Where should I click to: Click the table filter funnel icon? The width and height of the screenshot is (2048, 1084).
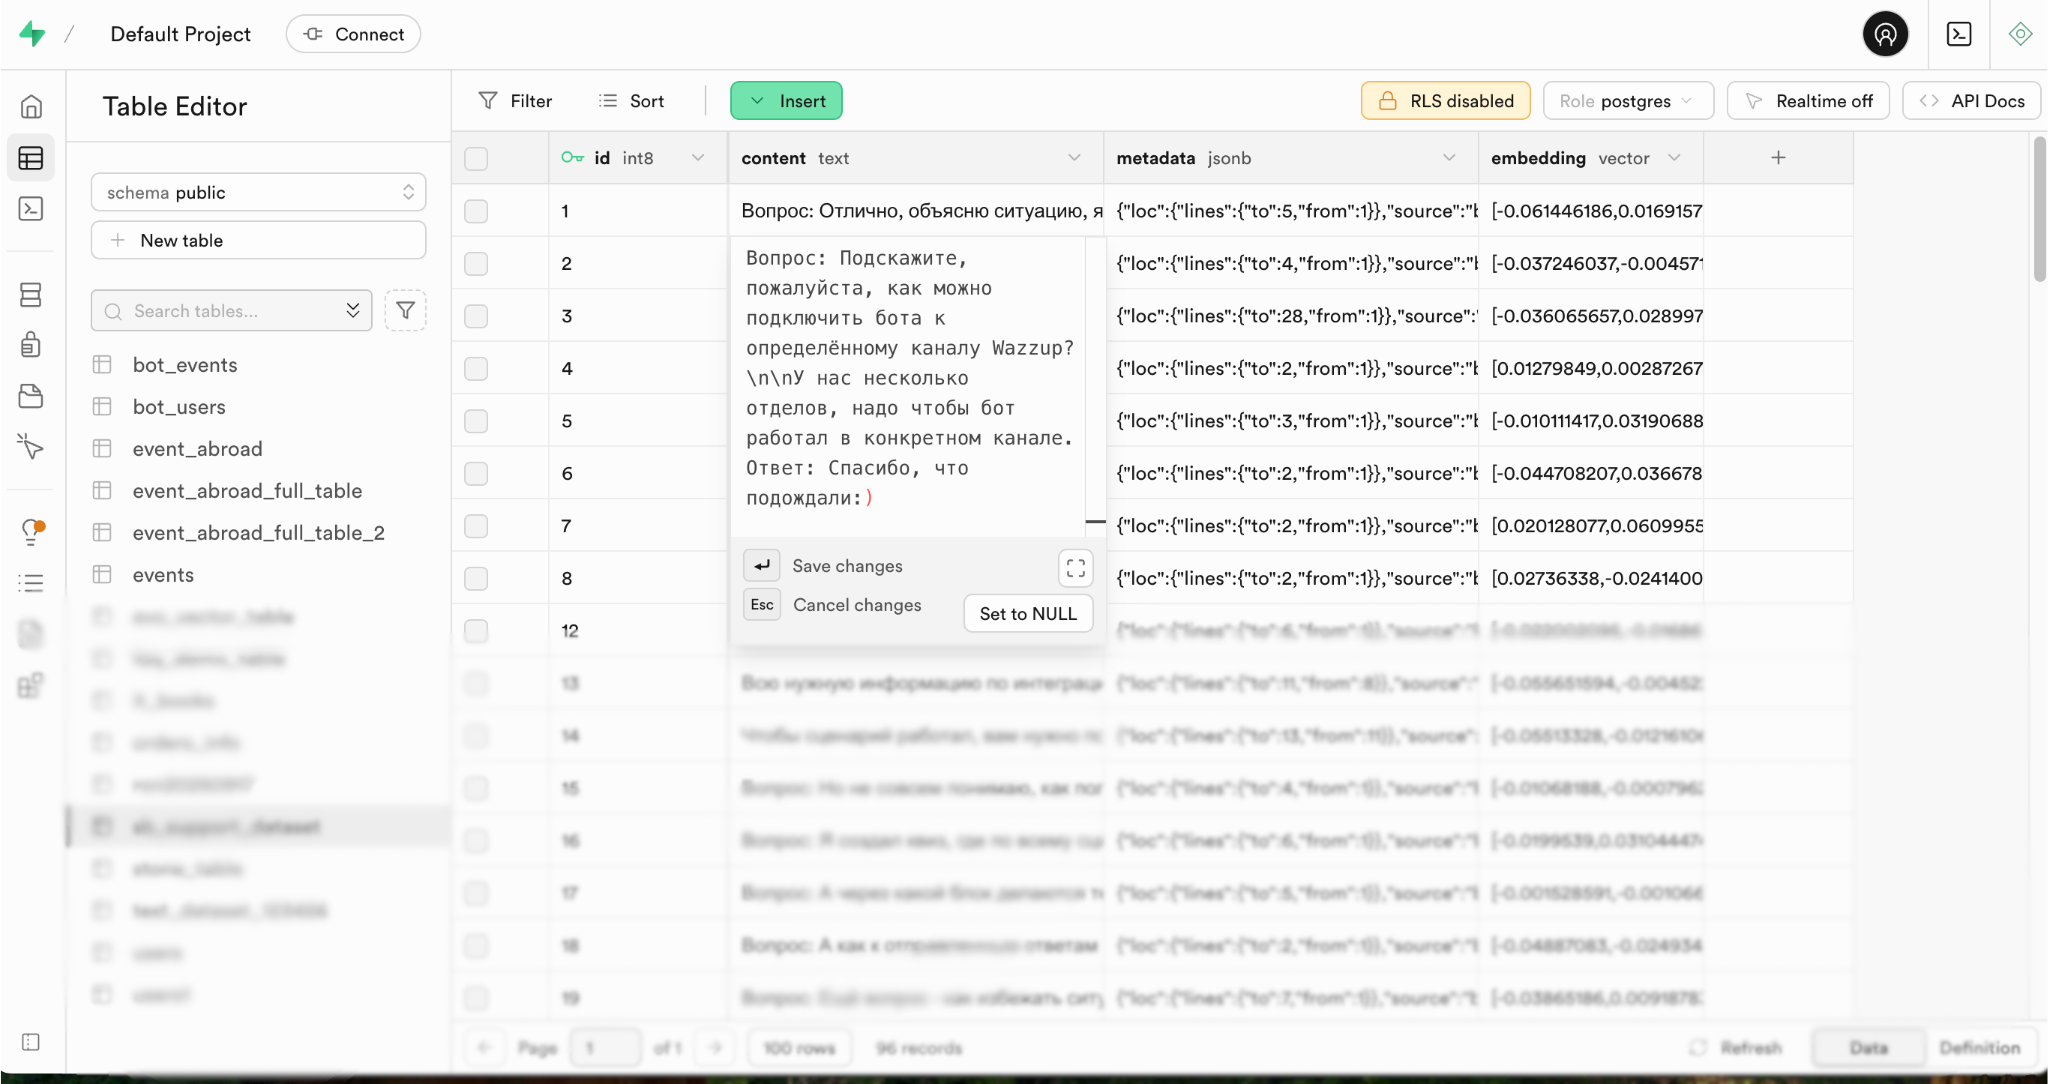tap(405, 311)
